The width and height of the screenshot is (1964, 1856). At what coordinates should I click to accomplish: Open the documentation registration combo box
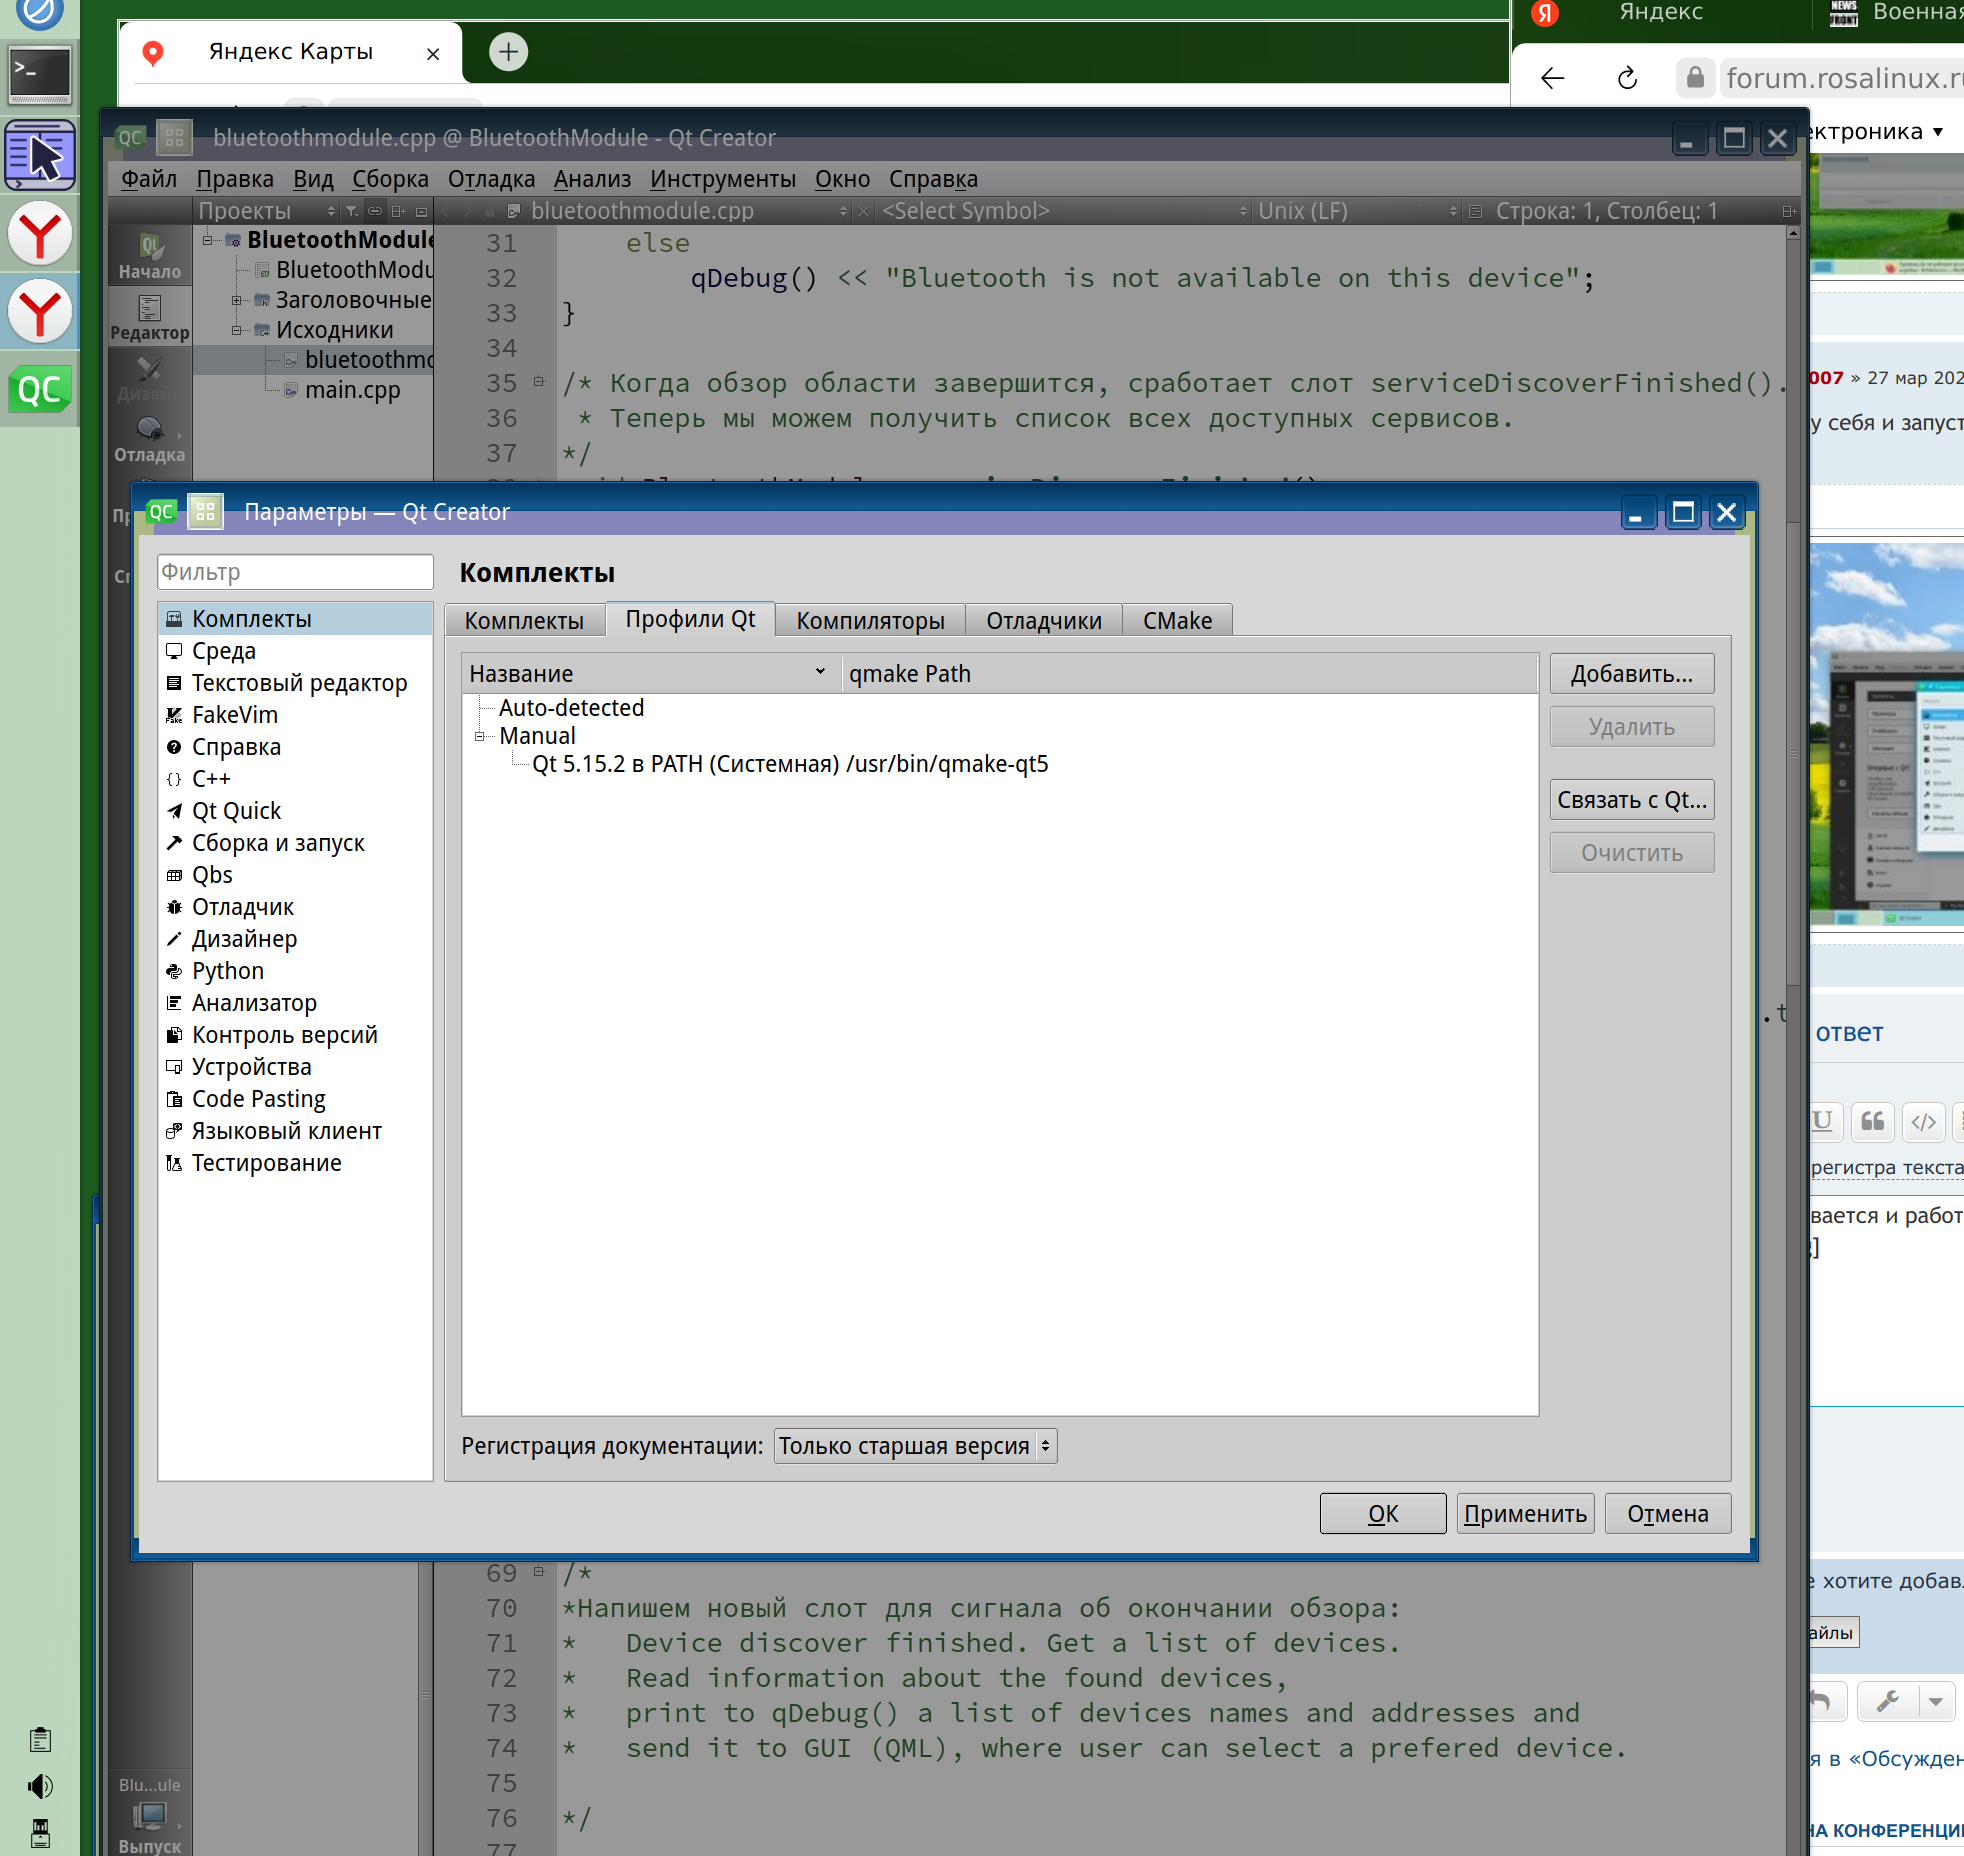click(914, 1446)
